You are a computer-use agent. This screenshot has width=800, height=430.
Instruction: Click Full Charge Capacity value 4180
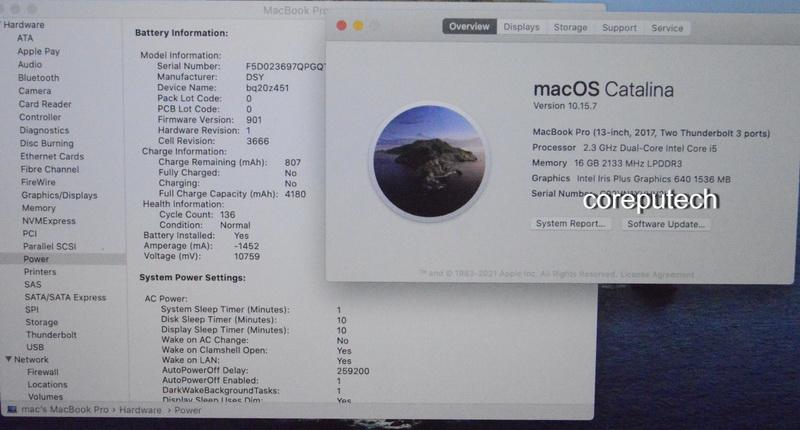[295, 194]
